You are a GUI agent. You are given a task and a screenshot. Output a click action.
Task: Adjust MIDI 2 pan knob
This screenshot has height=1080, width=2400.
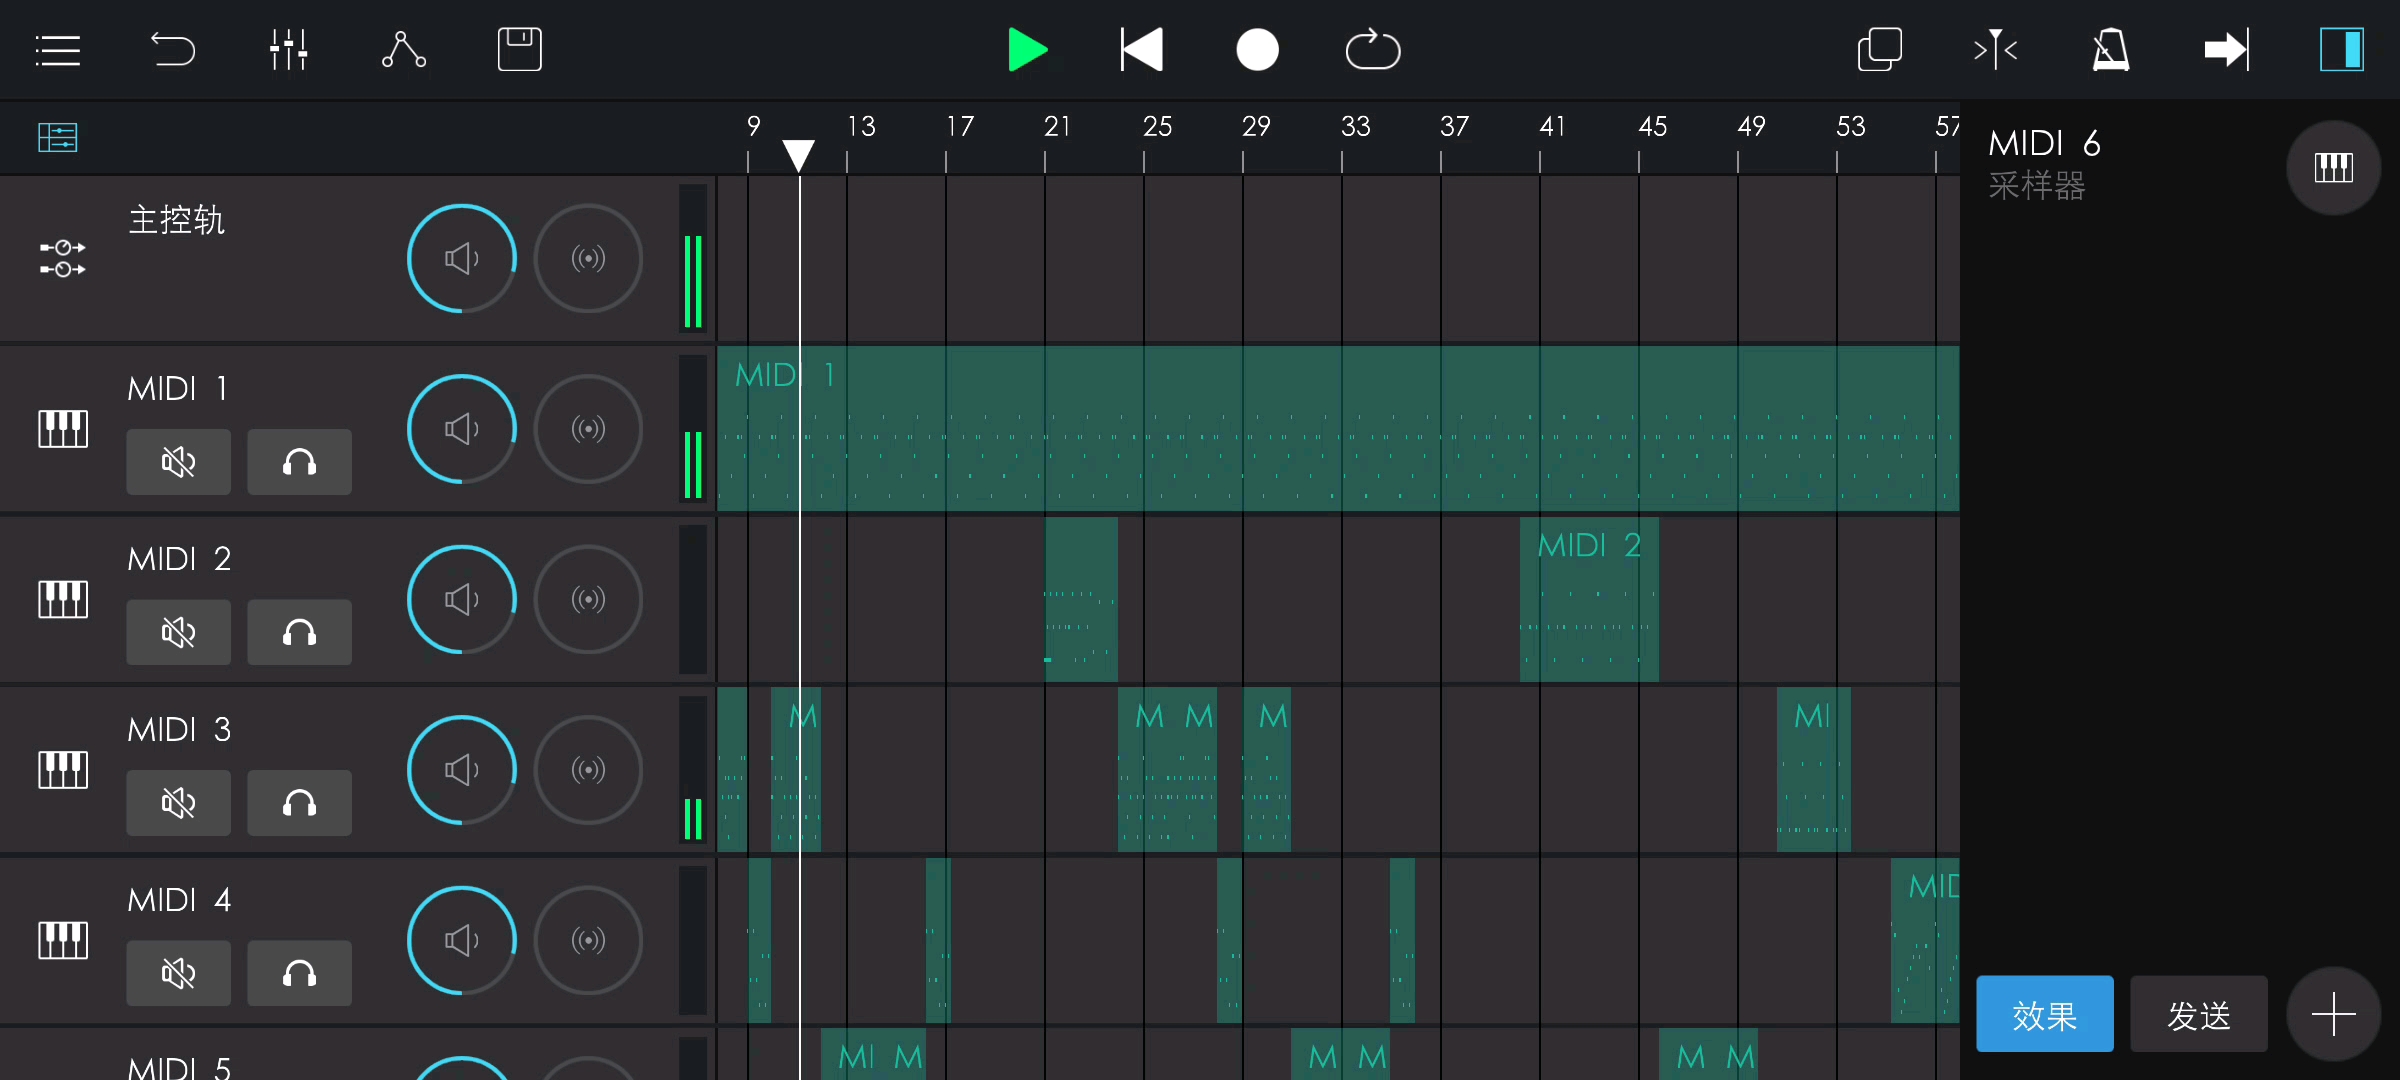pos(588,599)
